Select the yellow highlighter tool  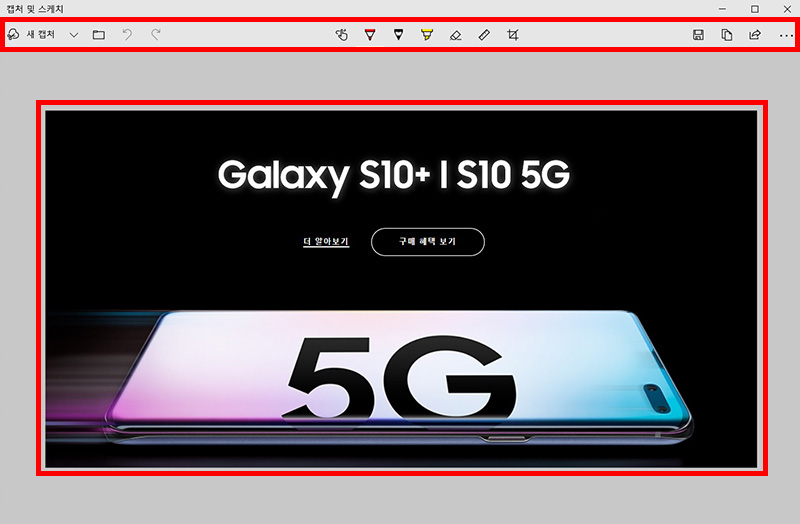[x=427, y=35]
